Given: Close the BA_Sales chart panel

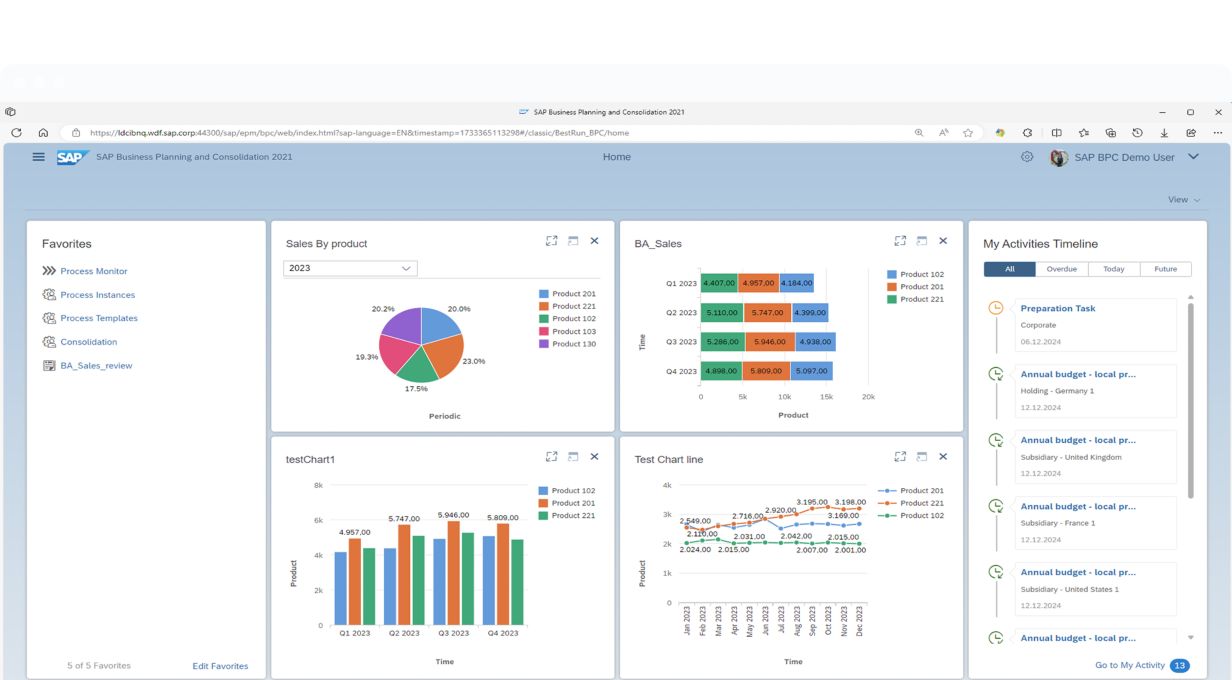Looking at the screenshot, I should point(943,241).
